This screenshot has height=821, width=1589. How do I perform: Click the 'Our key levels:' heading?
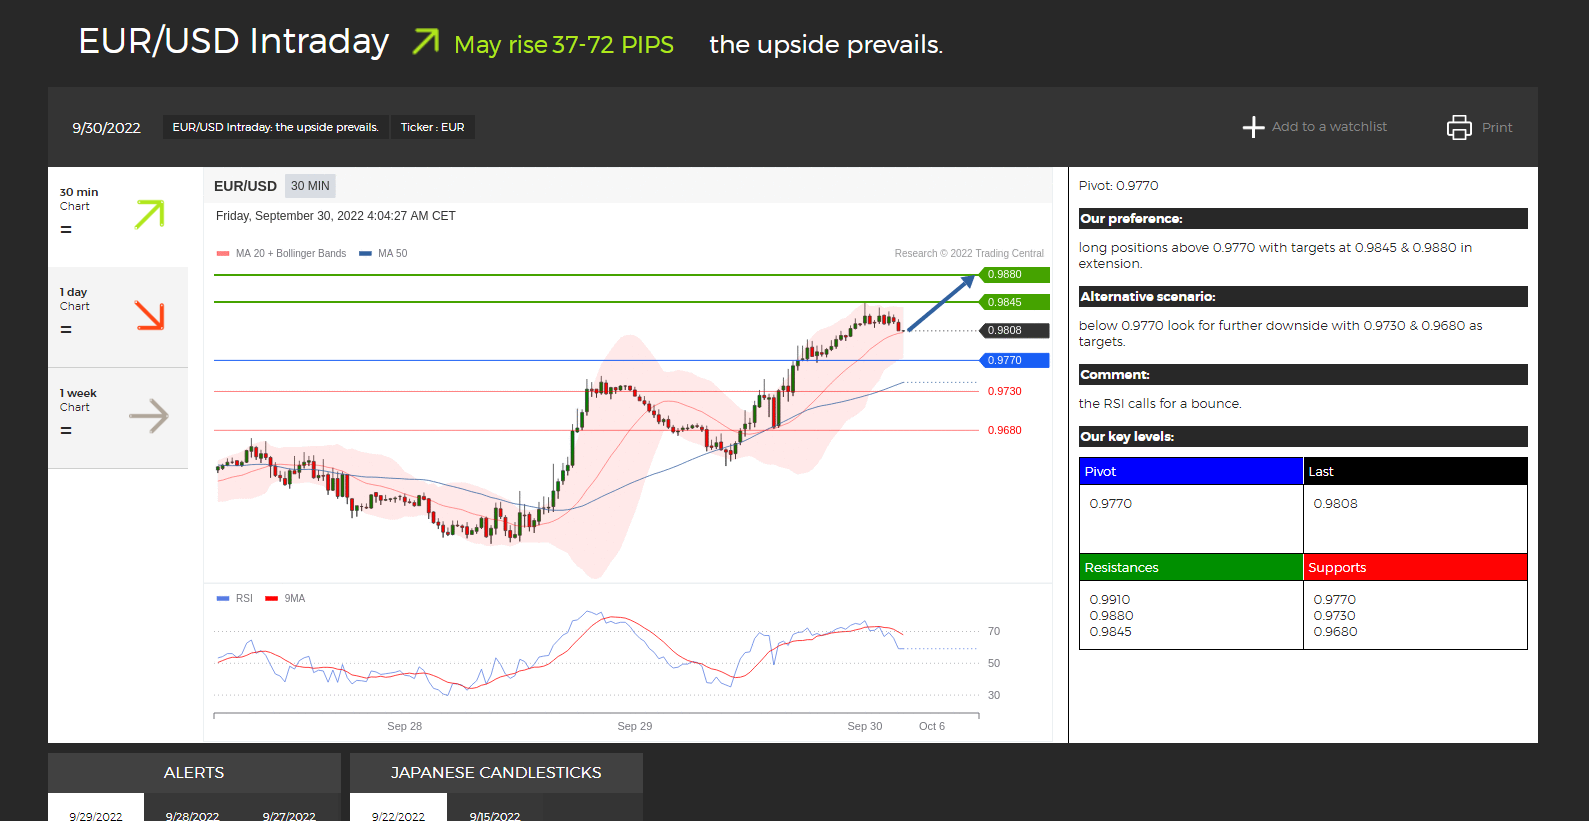(1303, 436)
